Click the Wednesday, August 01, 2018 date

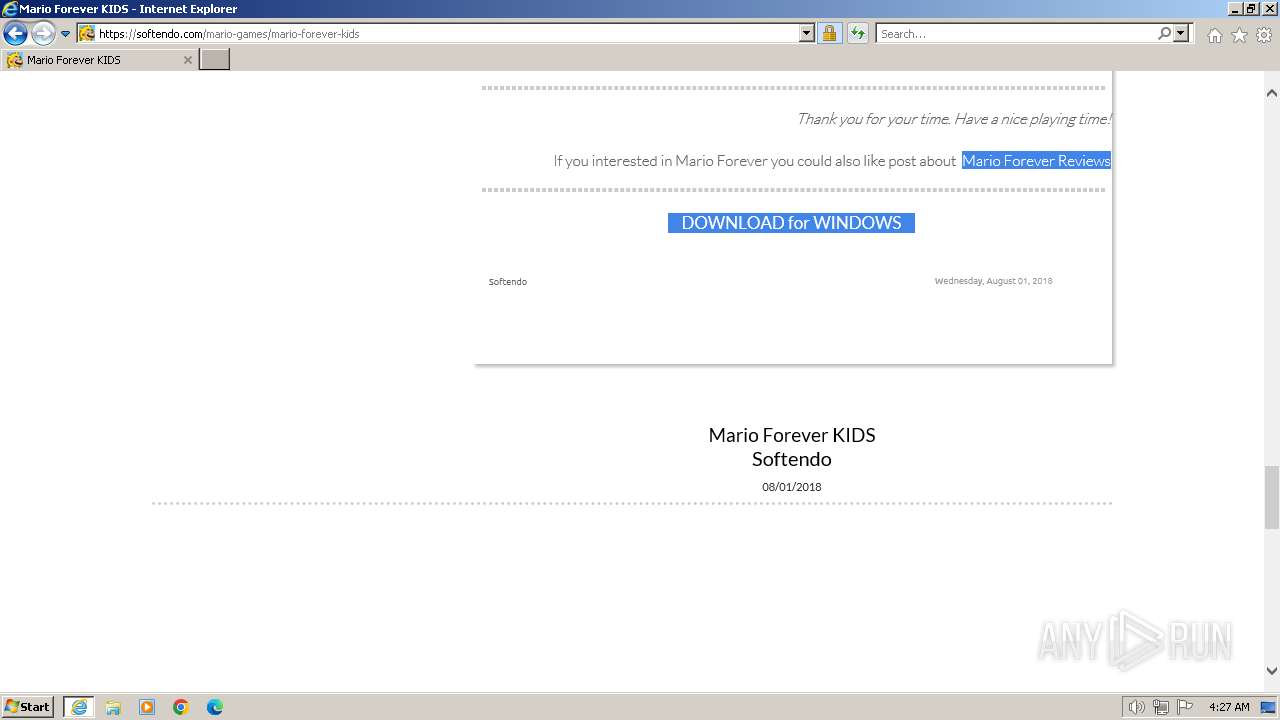tap(993, 281)
